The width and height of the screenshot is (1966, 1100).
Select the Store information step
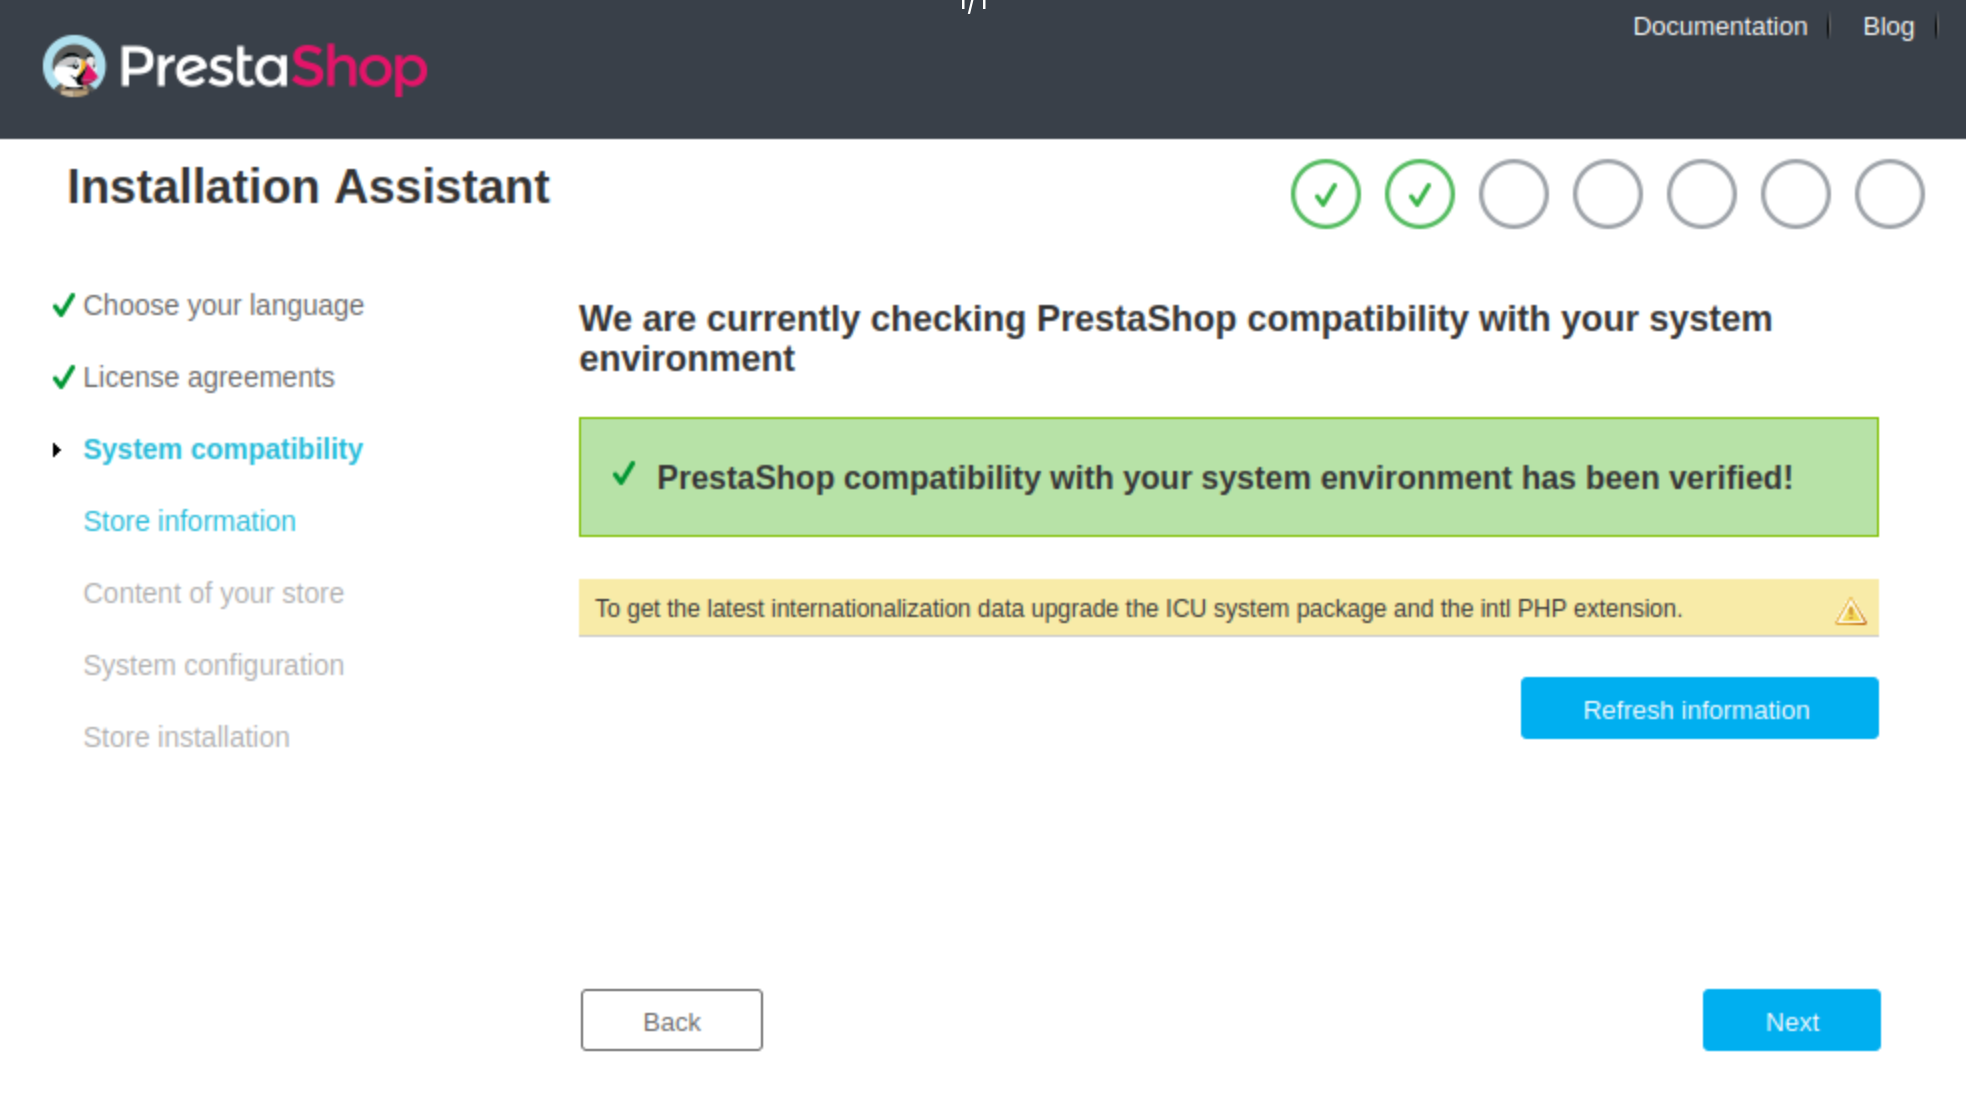[x=189, y=521]
